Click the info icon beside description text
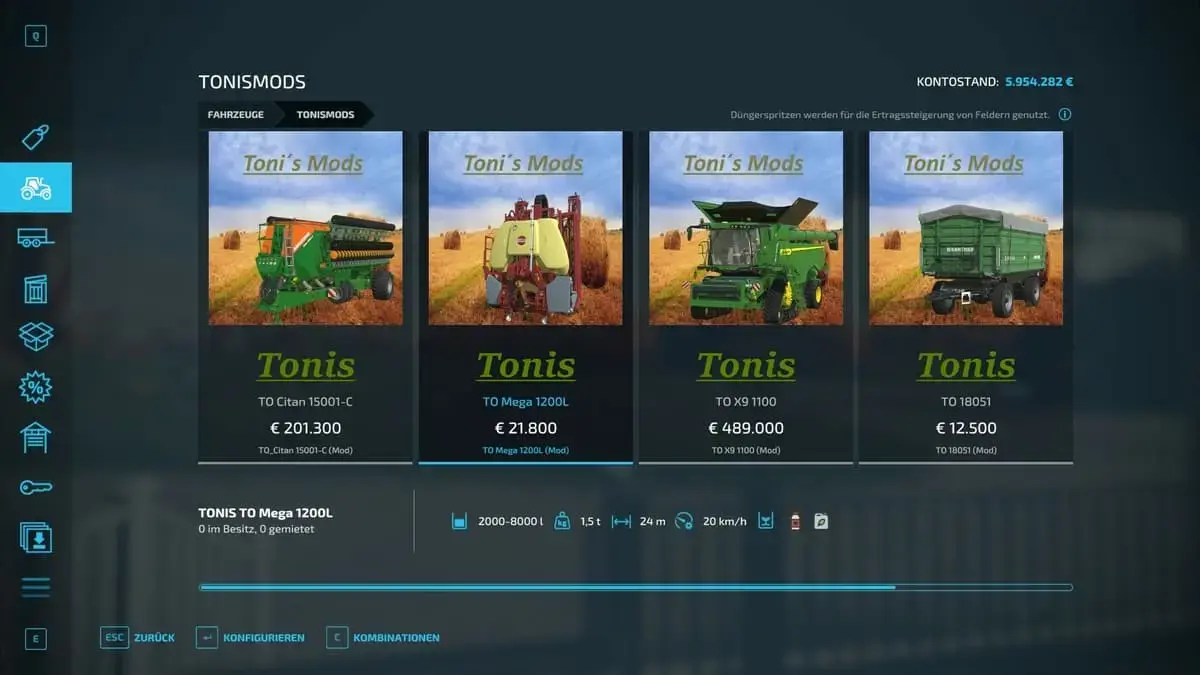1200x675 pixels. coord(1065,114)
